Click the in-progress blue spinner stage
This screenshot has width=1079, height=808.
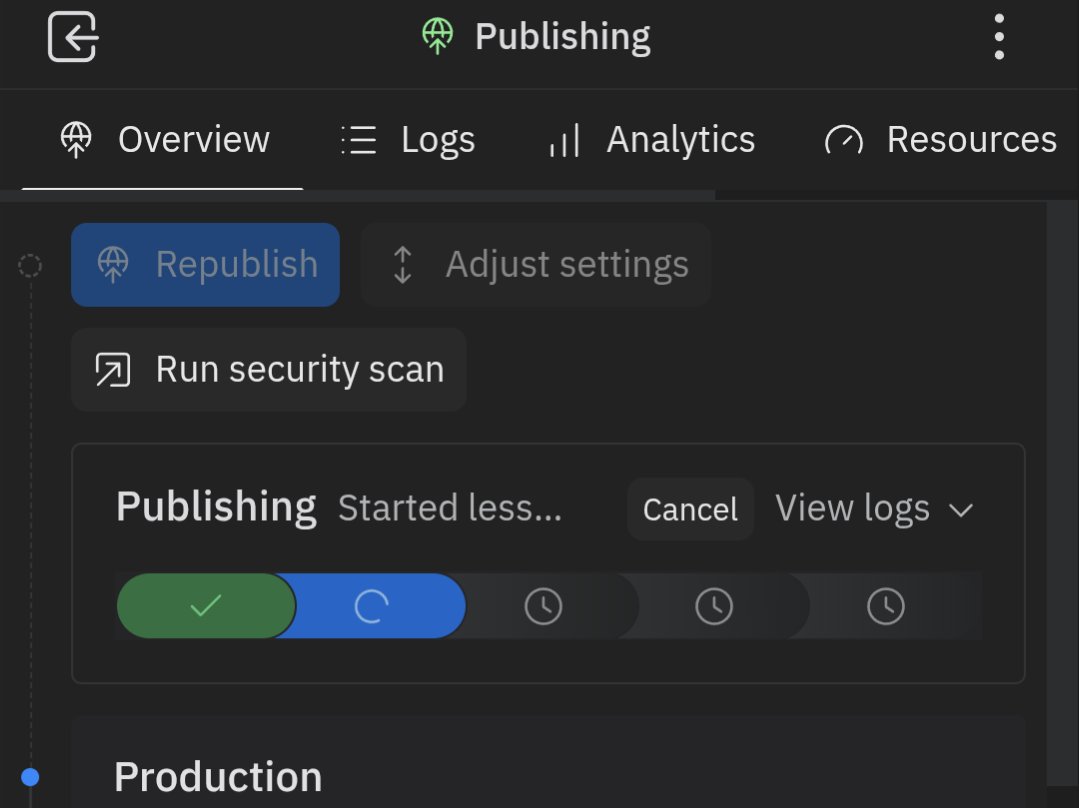(372, 606)
